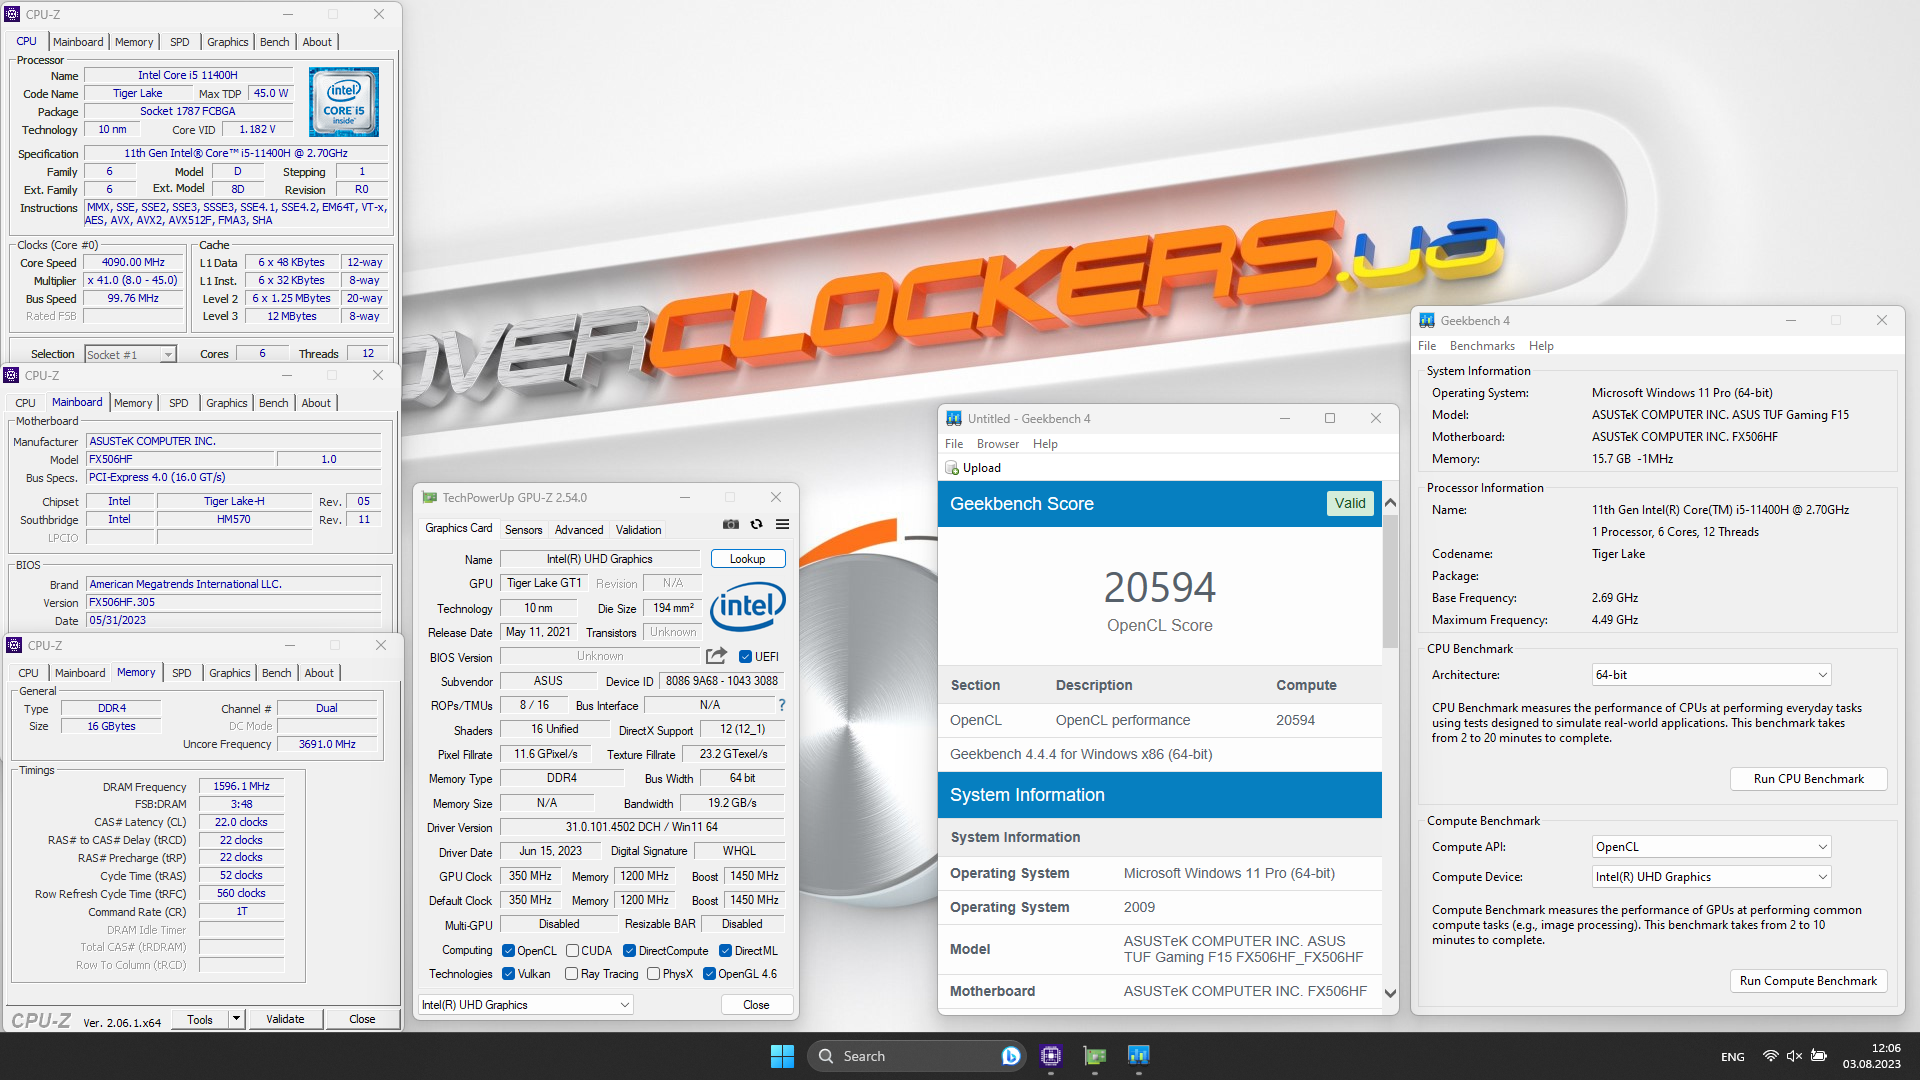The height and width of the screenshot is (1080, 1920).
Task: Click Run Compute Benchmark button
Action: click(1808, 981)
